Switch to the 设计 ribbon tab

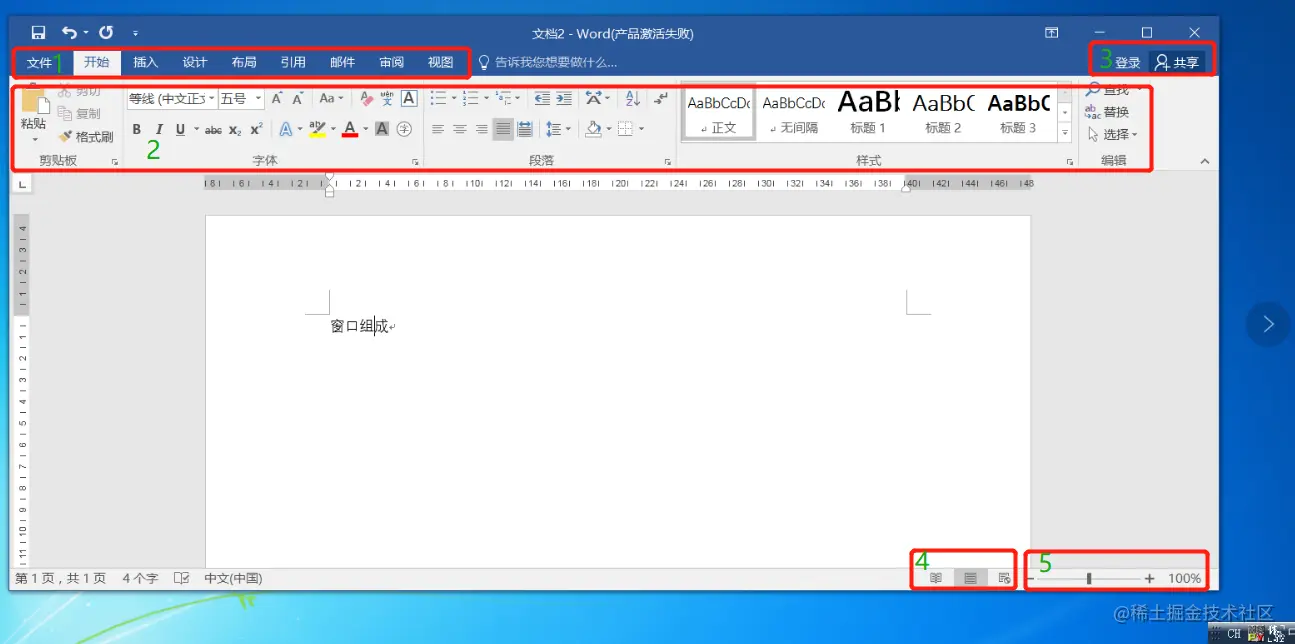195,63
